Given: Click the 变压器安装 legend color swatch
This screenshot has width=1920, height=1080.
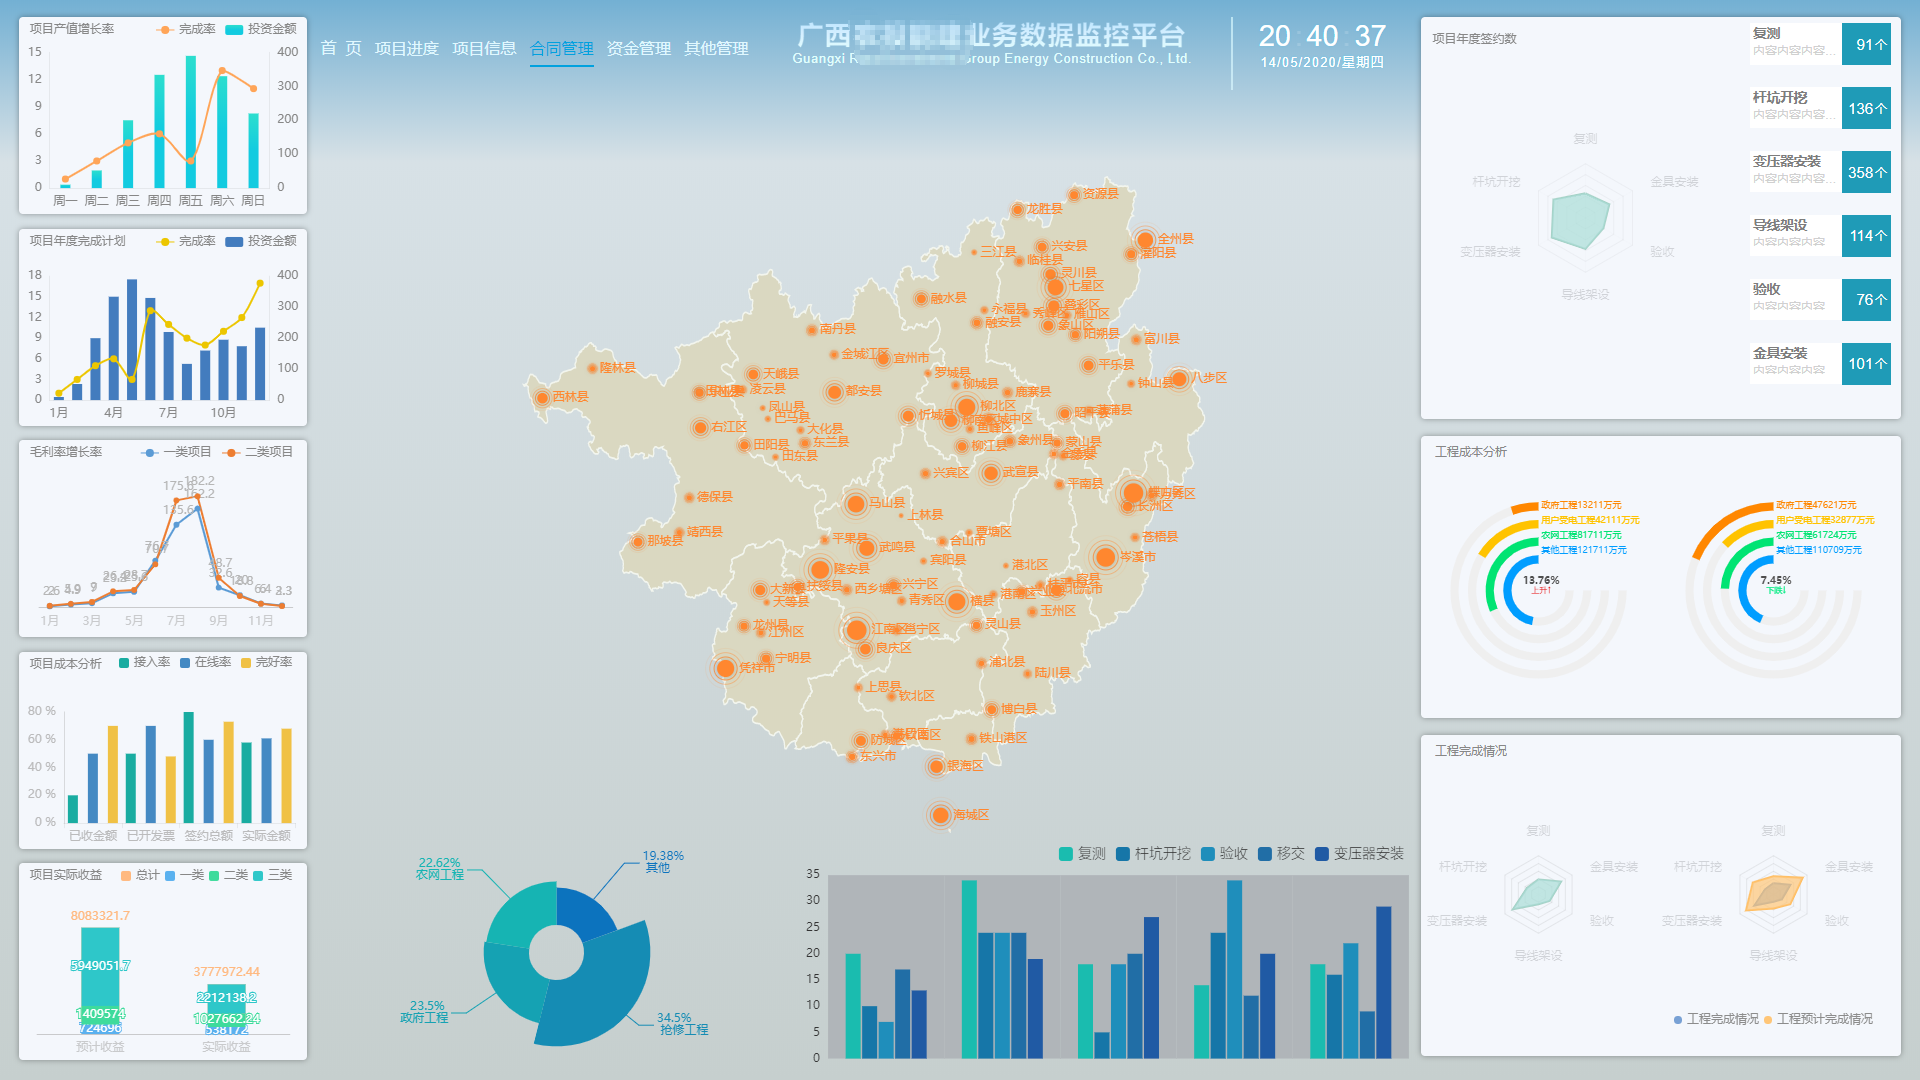Looking at the screenshot, I should tap(1322, 854).
